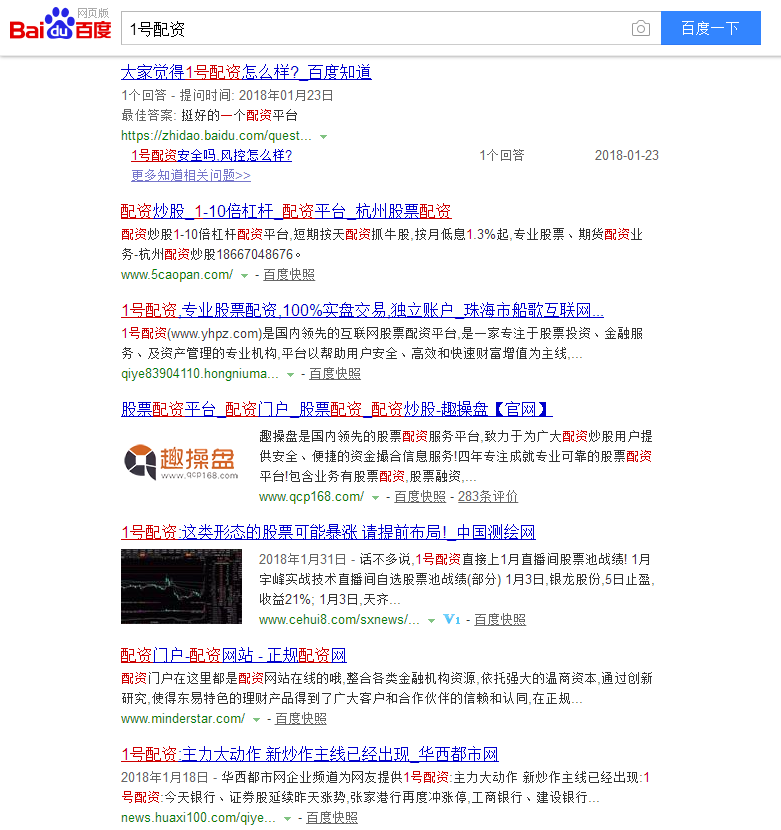Click the V1 credibility badge icon
Image resolution: width=781 pixels, height=830 pixels.
pyautogui.click(x=452, y=619)
